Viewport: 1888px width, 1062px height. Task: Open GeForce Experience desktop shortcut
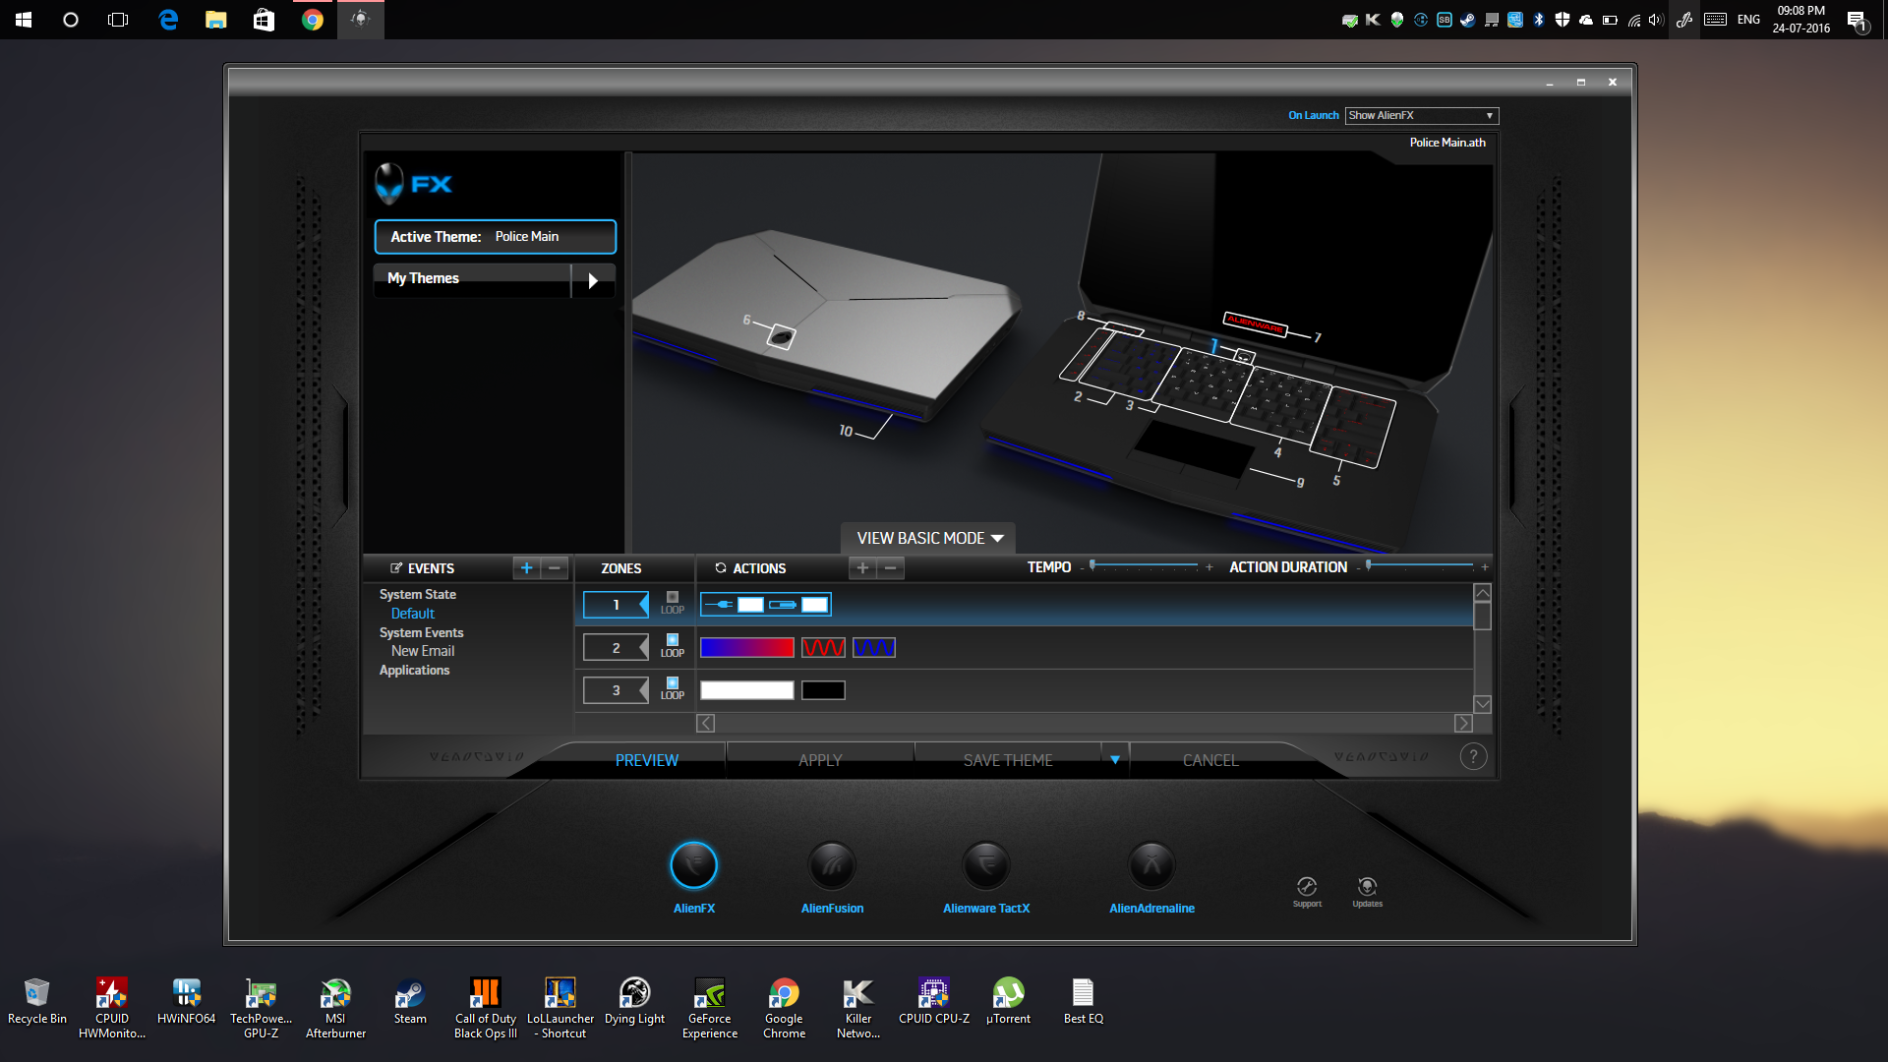(709, 1008)
